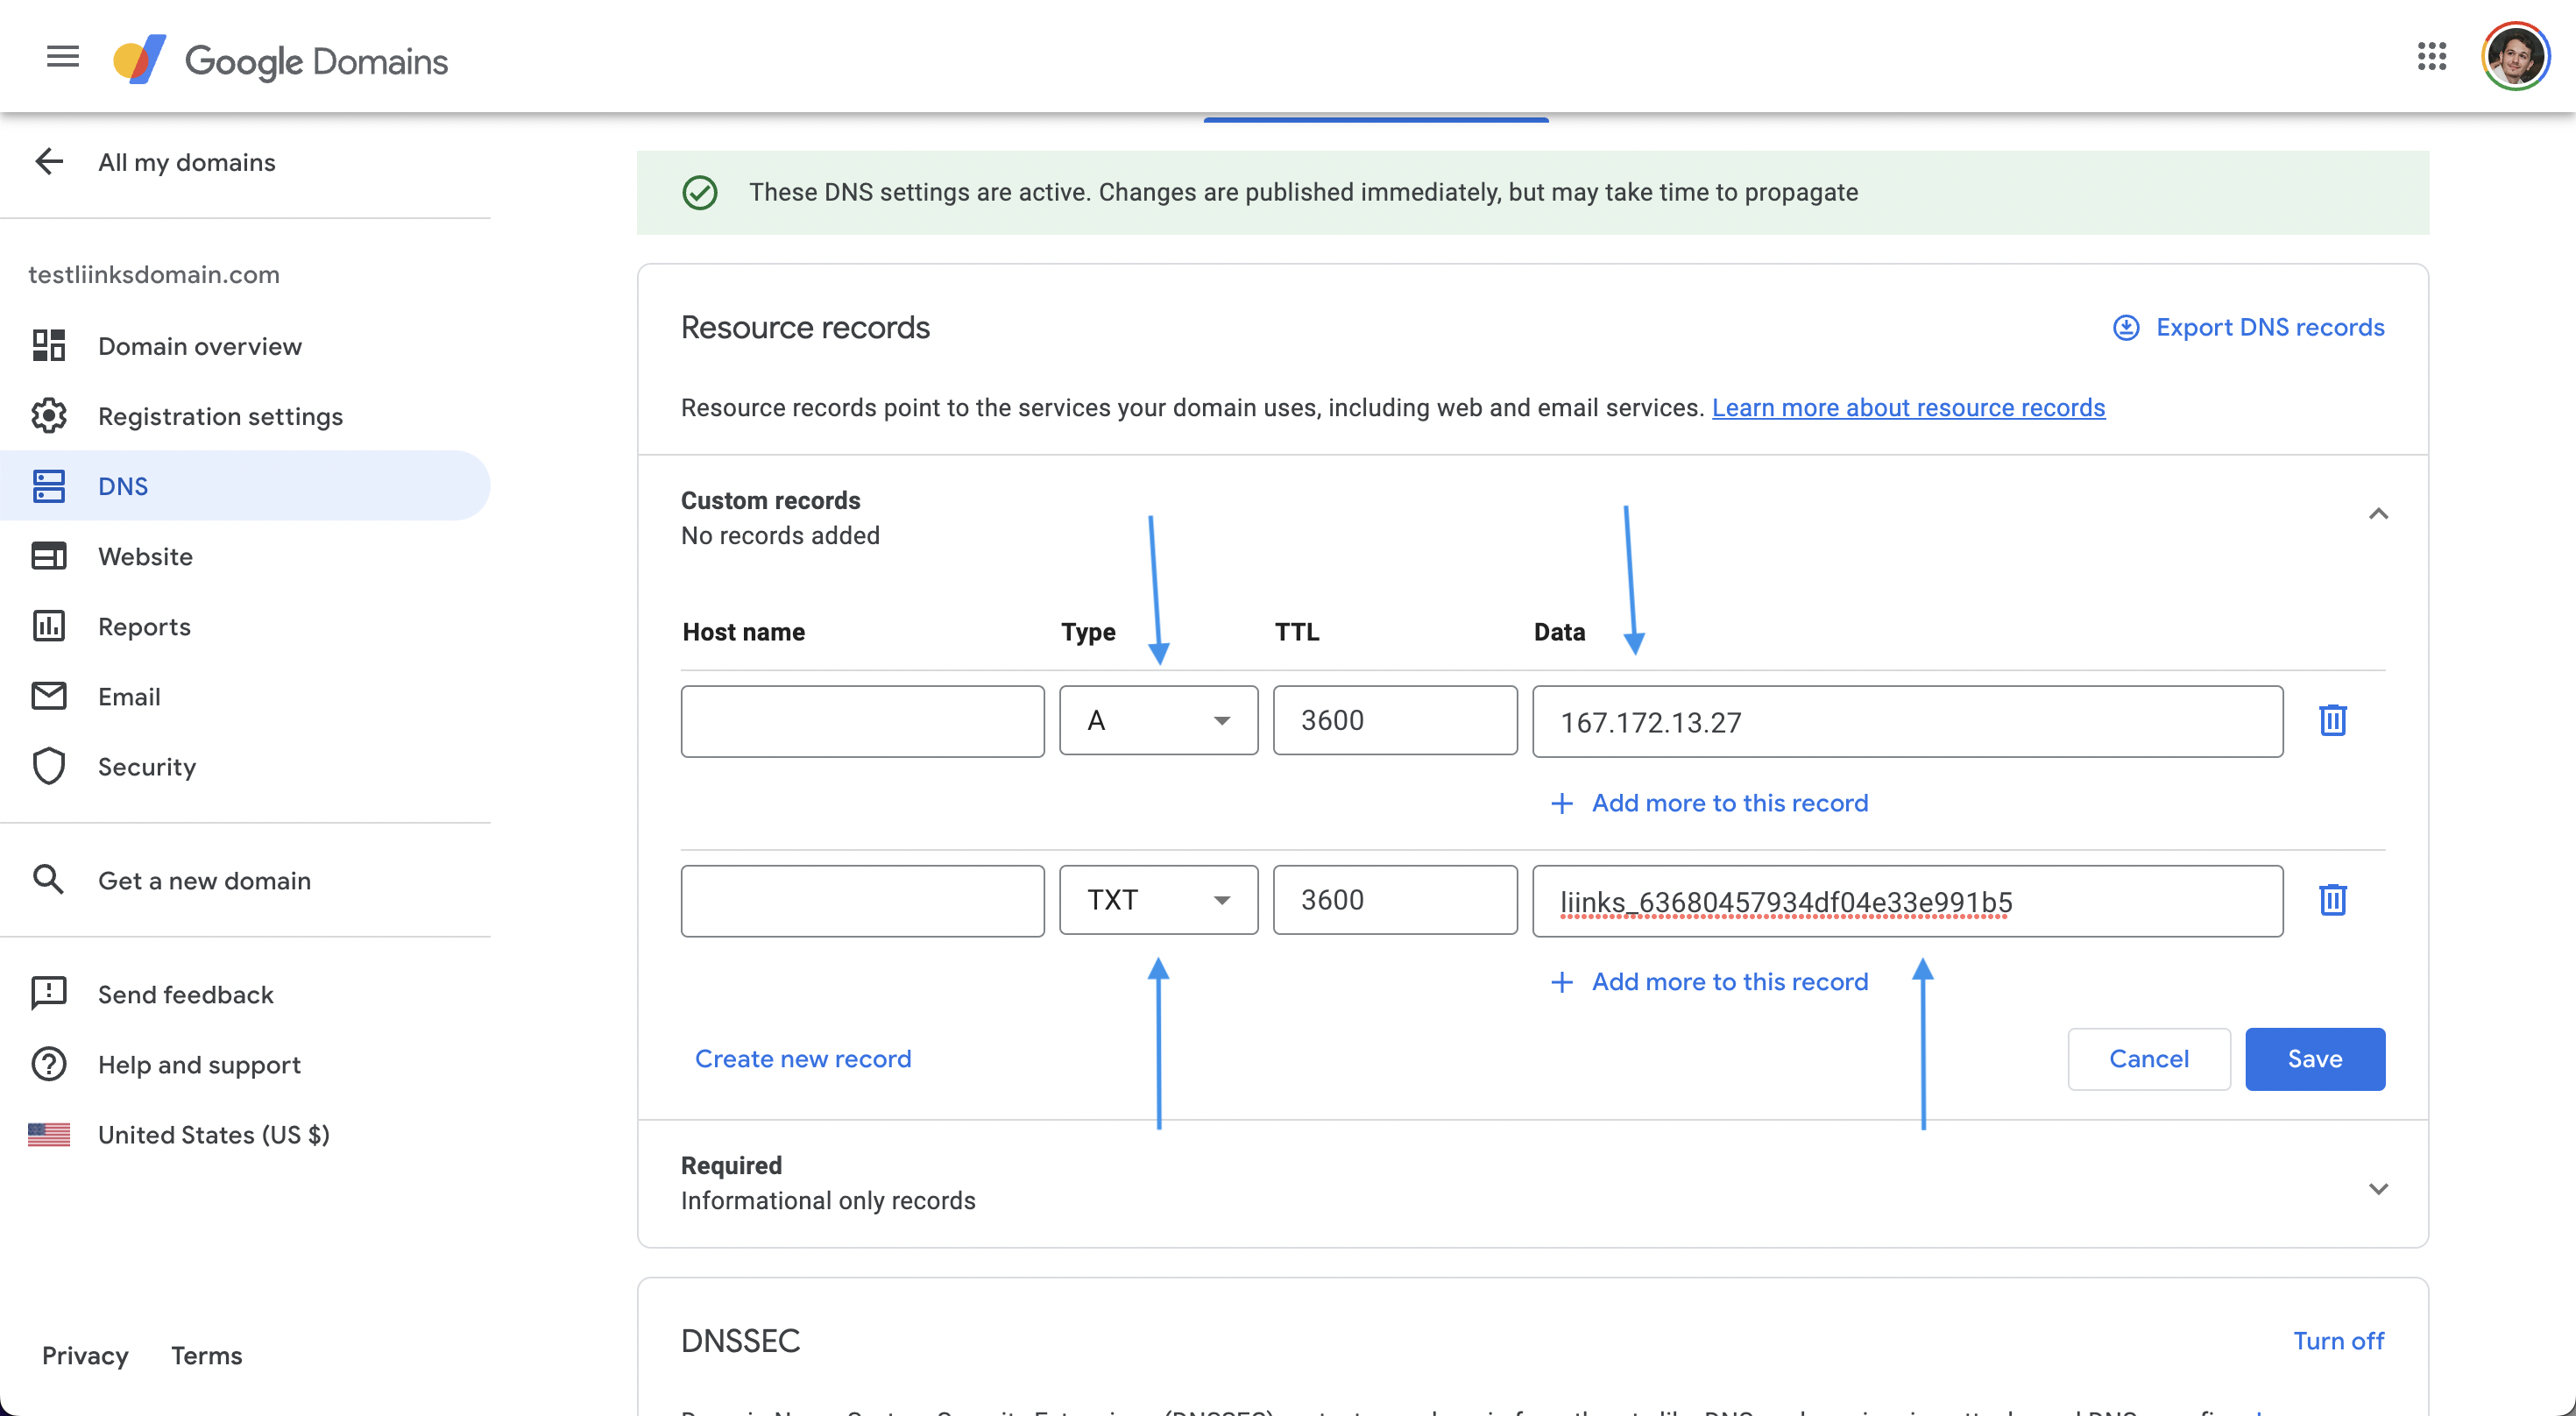The width and height of the screenshot is (2576, 1416).
Task: Click the back arrow to All my domains
Action: [49, 162]
